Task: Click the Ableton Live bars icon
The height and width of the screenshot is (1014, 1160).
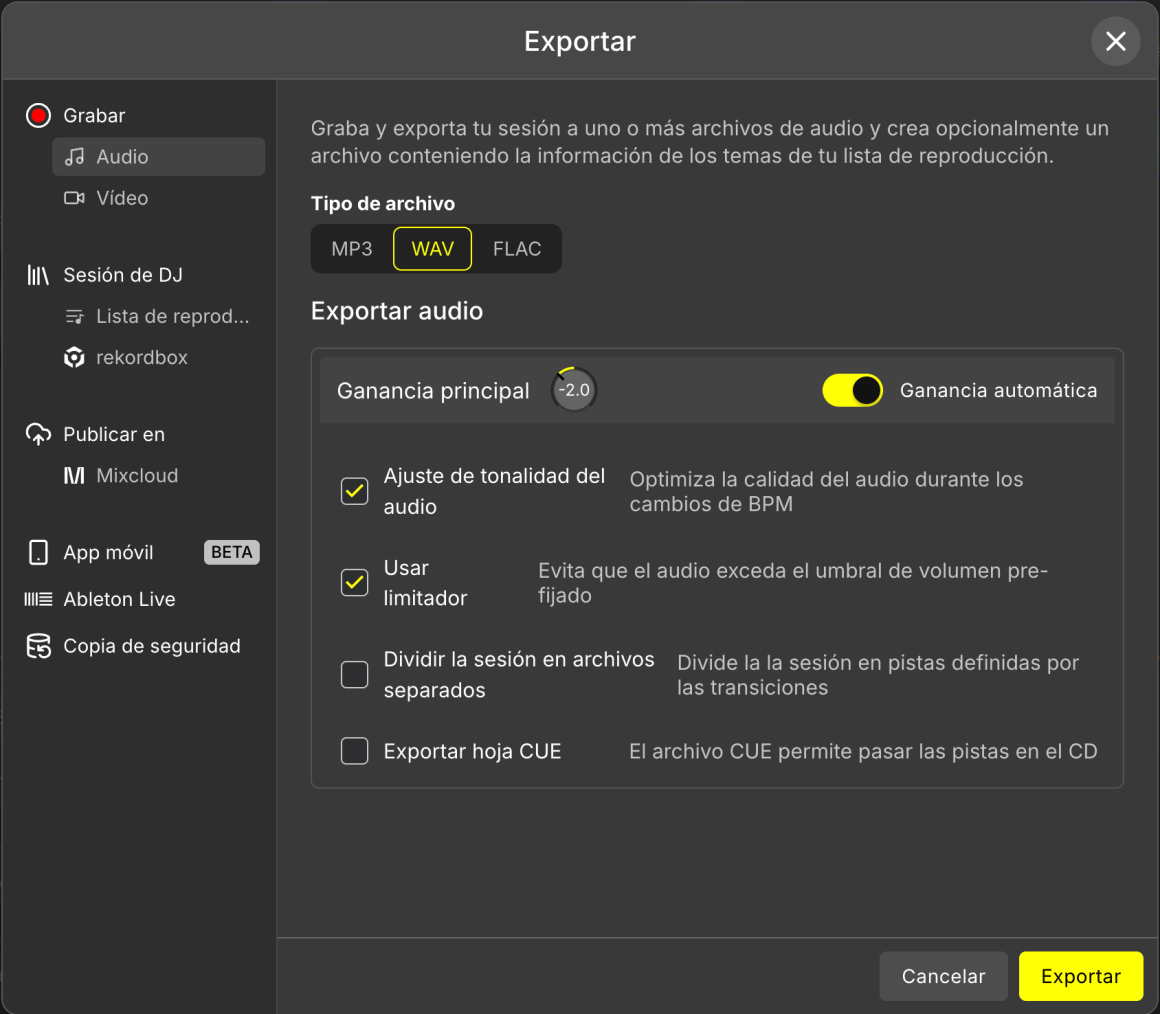Action: 38,599
